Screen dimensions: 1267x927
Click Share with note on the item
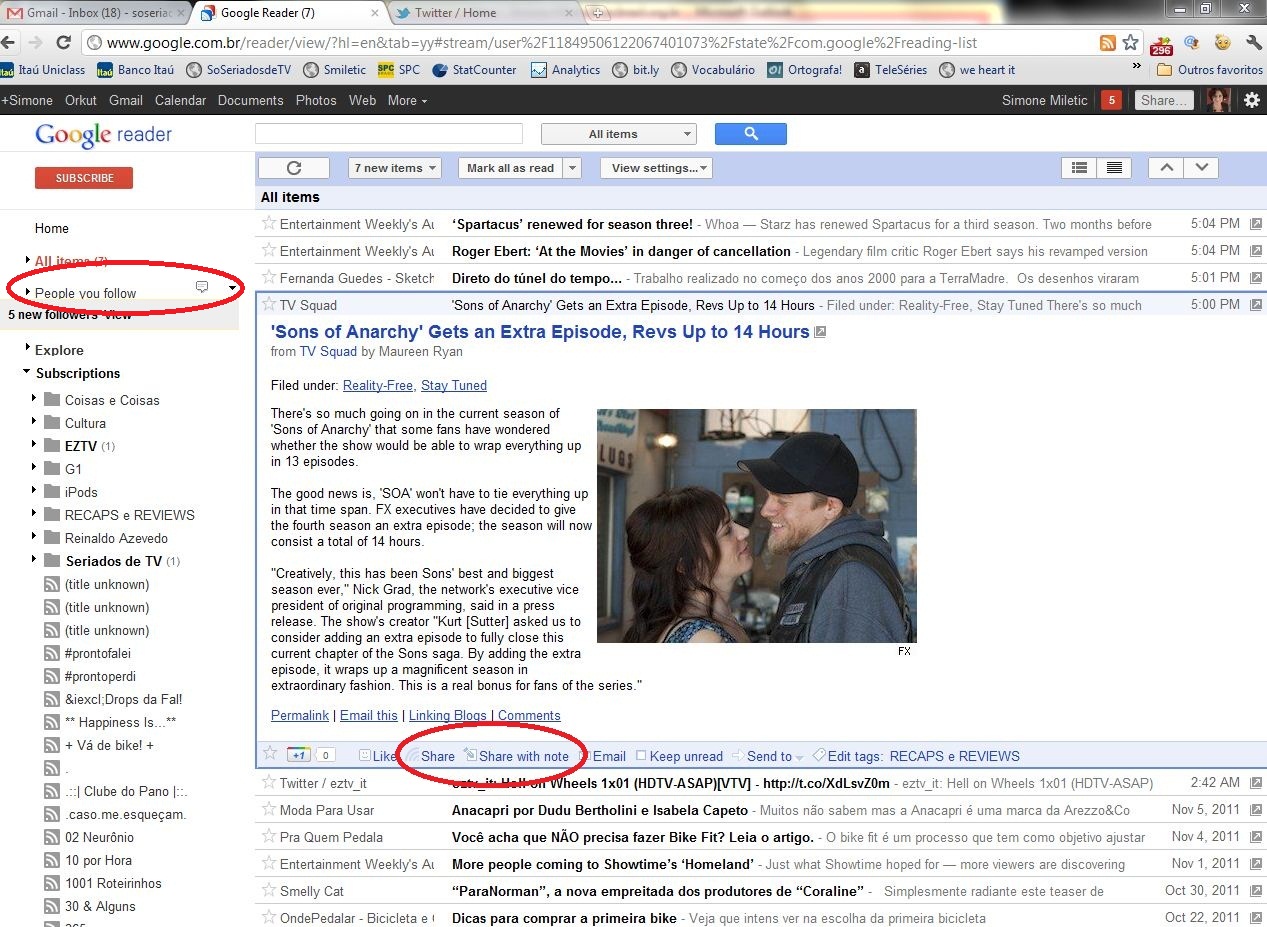click(x=516, y=756)
